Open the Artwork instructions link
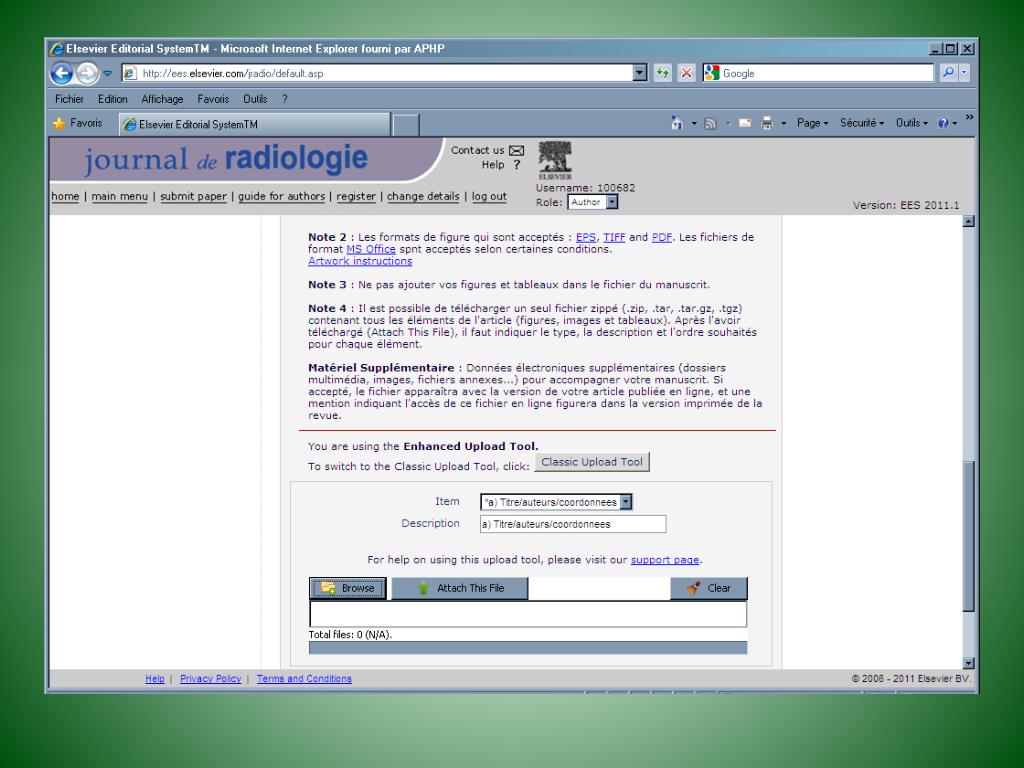 pyautogui.click(x=360, y=261)
